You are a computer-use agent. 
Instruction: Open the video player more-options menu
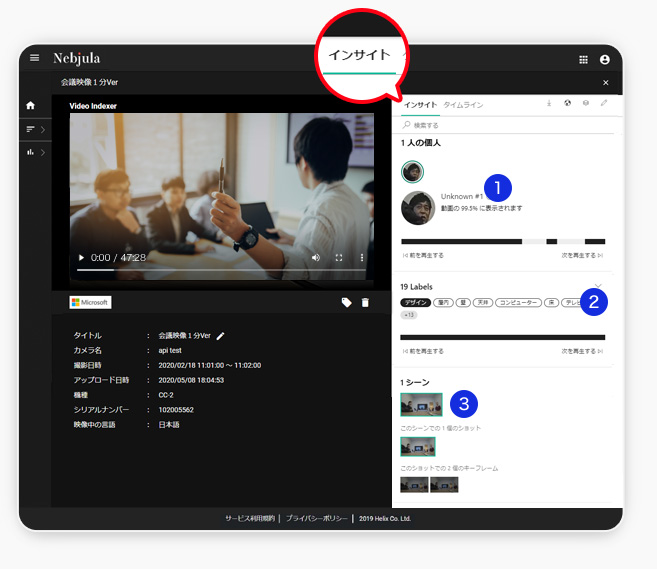[x=362, y=258]
